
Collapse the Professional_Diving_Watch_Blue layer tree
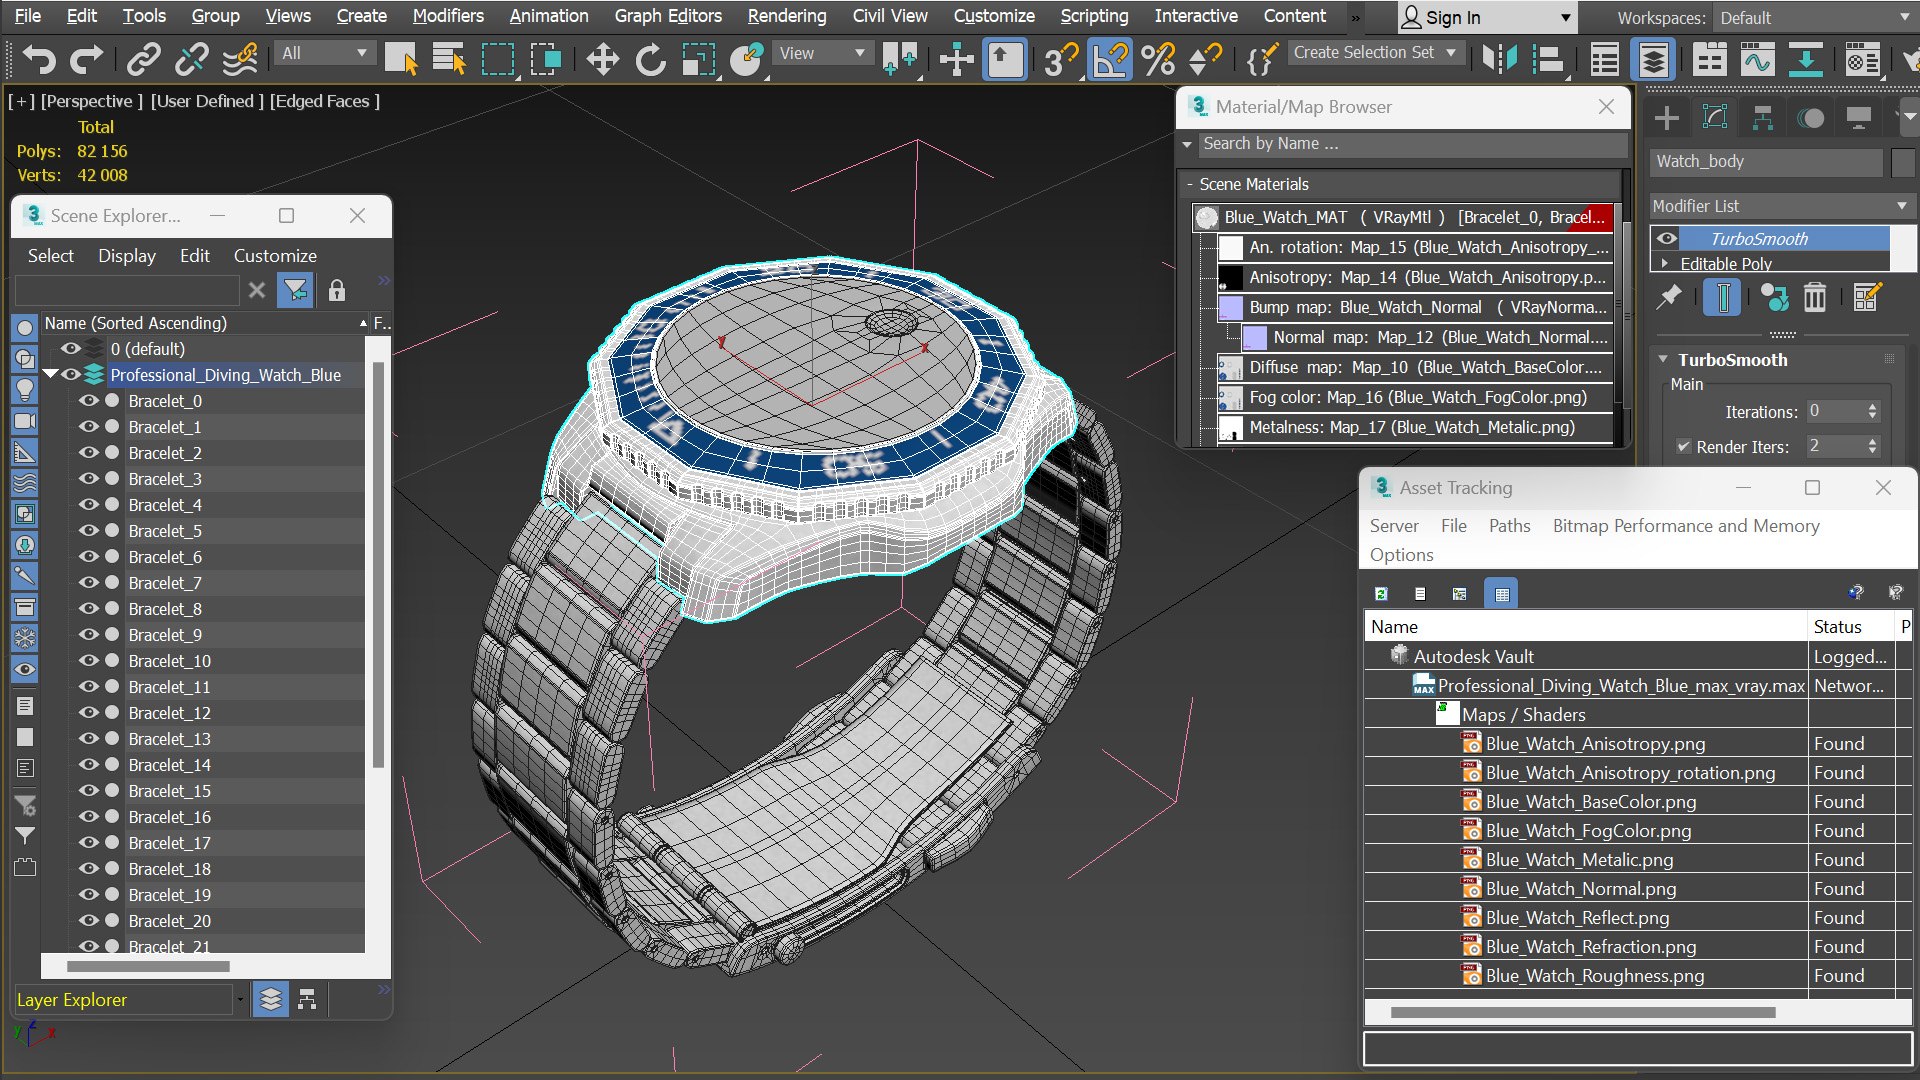click(50, 374)
